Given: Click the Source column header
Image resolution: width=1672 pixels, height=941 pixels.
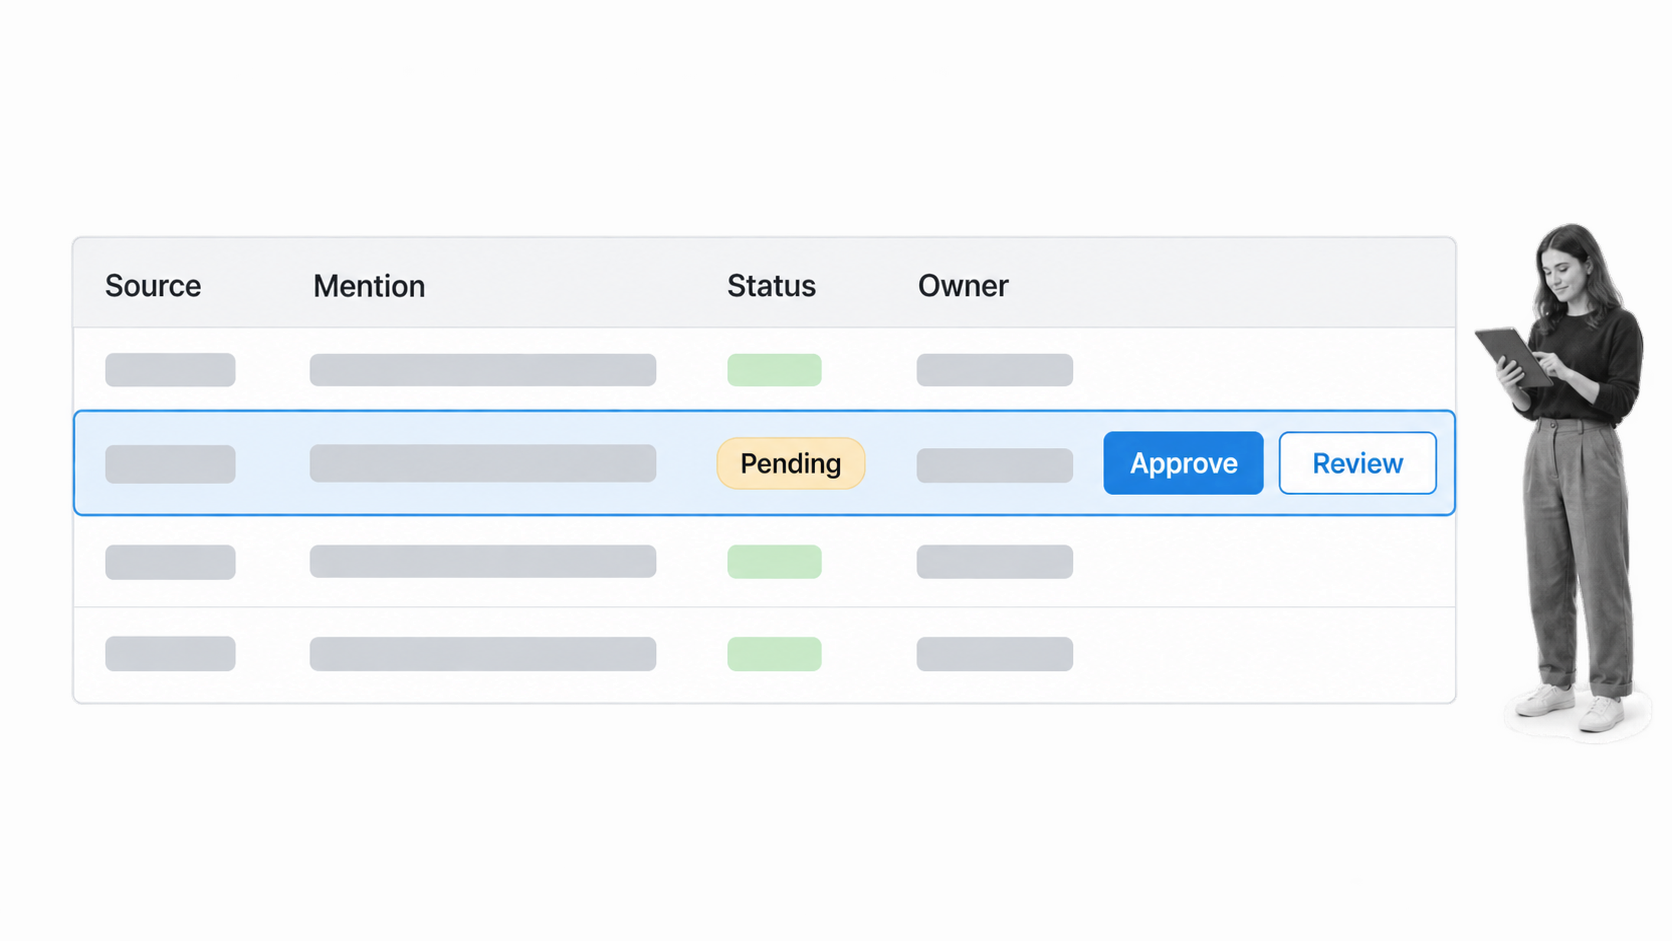Looking at the screenshot, I should point(153,286).
